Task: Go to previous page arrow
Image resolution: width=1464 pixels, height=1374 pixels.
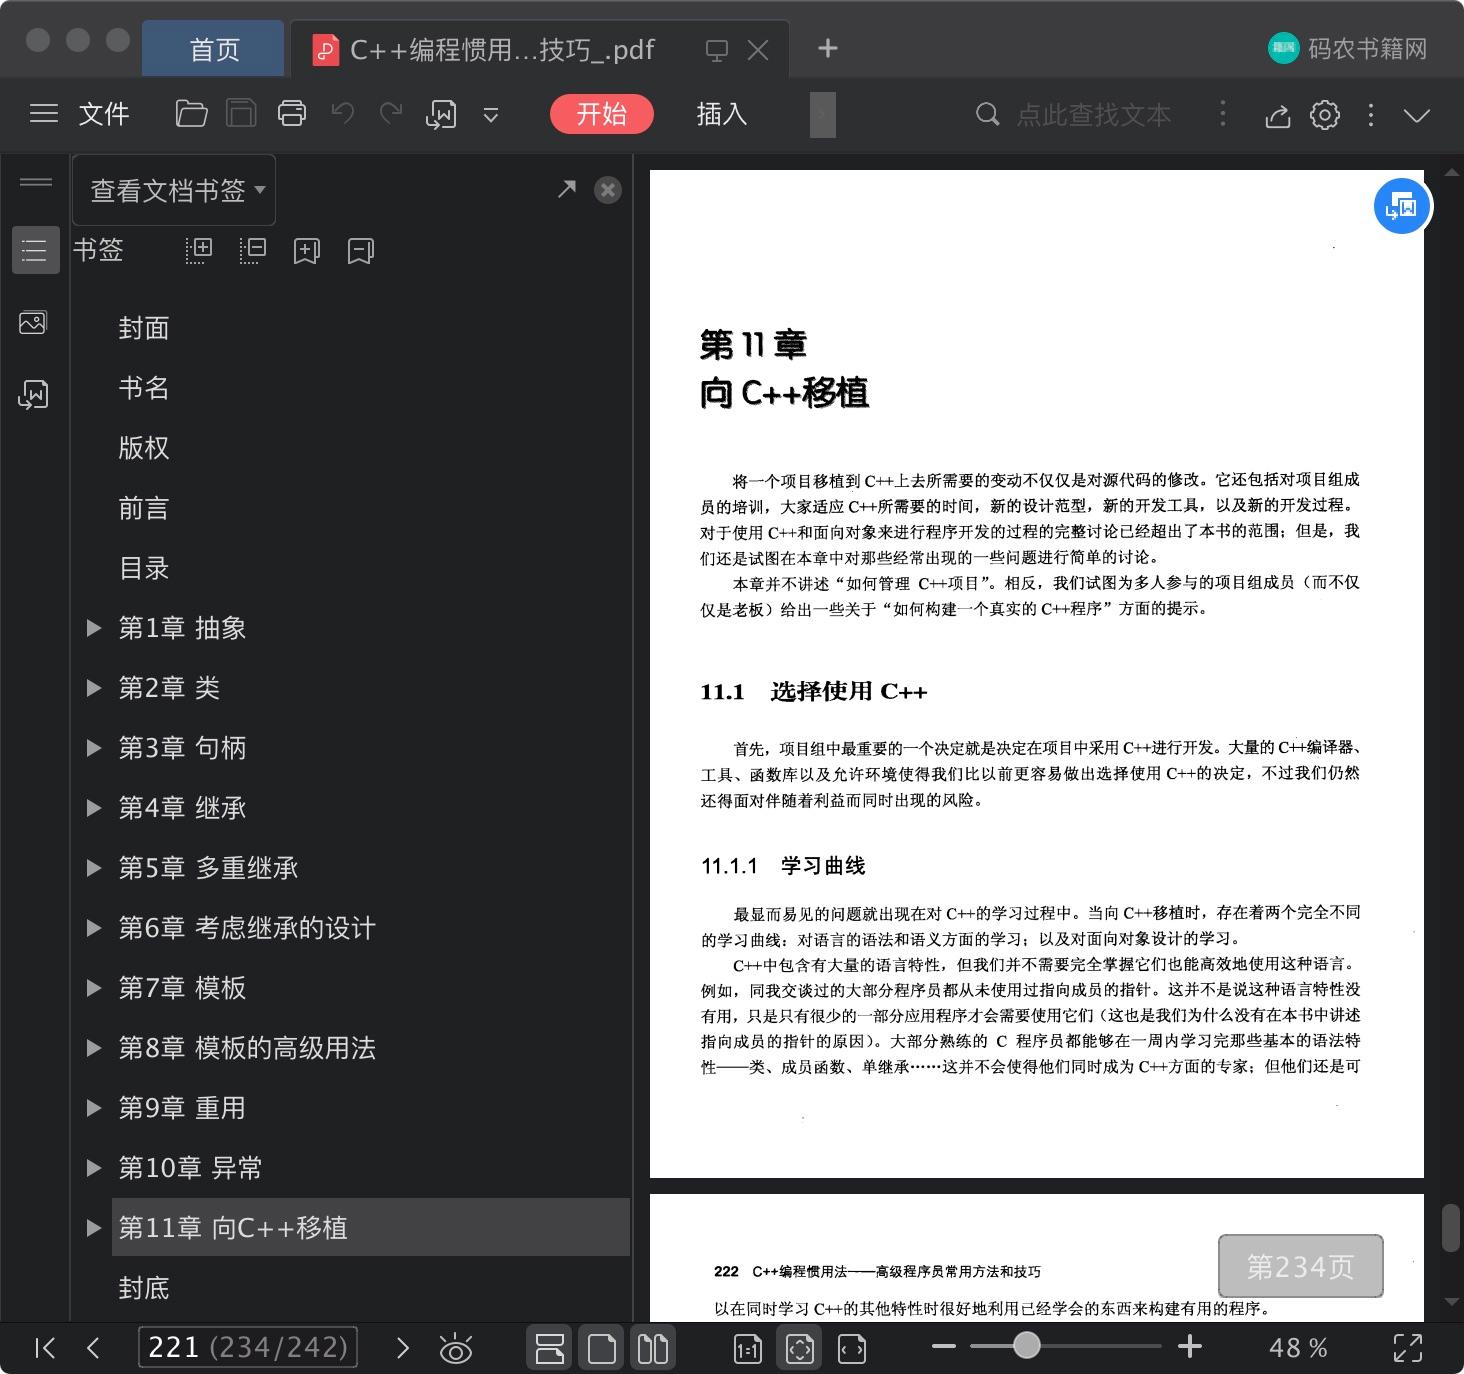Action: (x=93, y=1348)
